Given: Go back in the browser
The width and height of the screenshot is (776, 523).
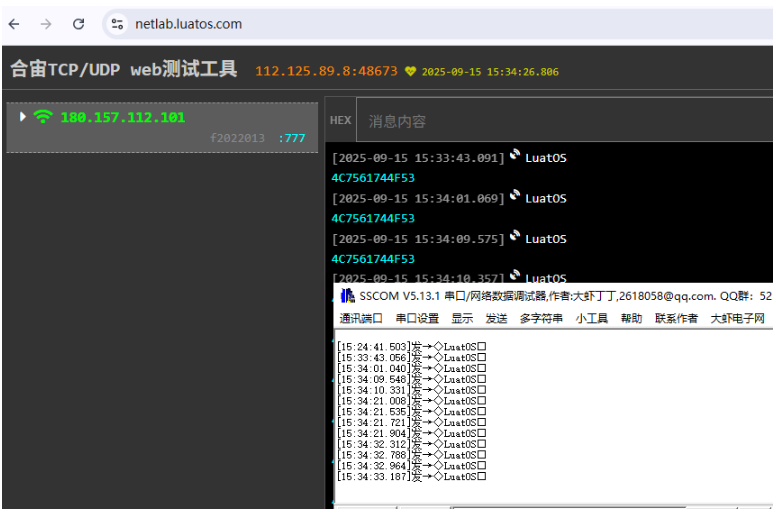Looking at the screenshot, I should click(x=14, y=24).
